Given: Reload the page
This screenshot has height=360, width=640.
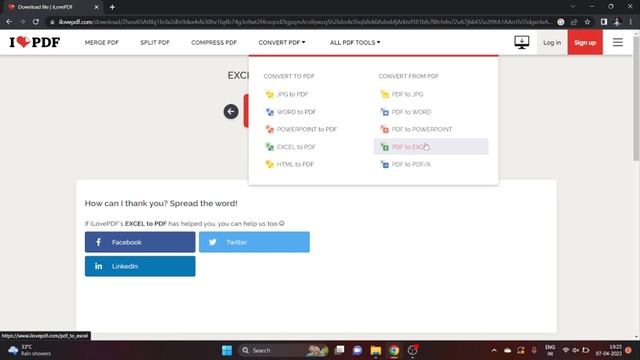Looking at the screenshot, I should [36, 22].
